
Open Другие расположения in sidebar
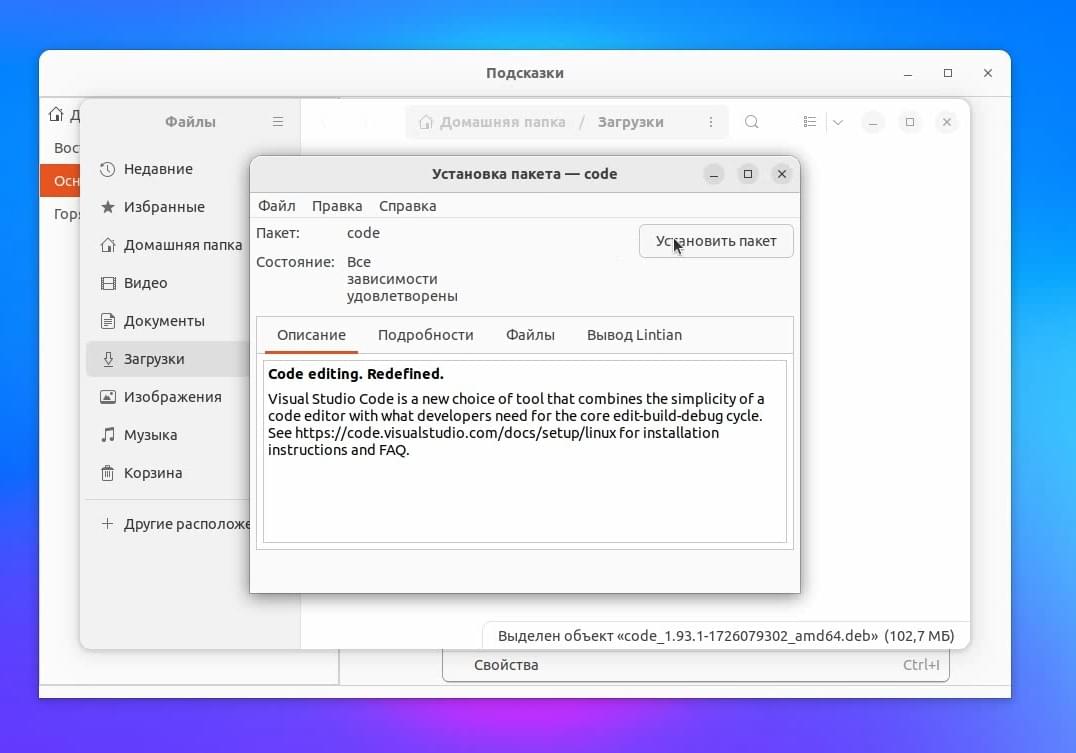[x=168, y=524]
